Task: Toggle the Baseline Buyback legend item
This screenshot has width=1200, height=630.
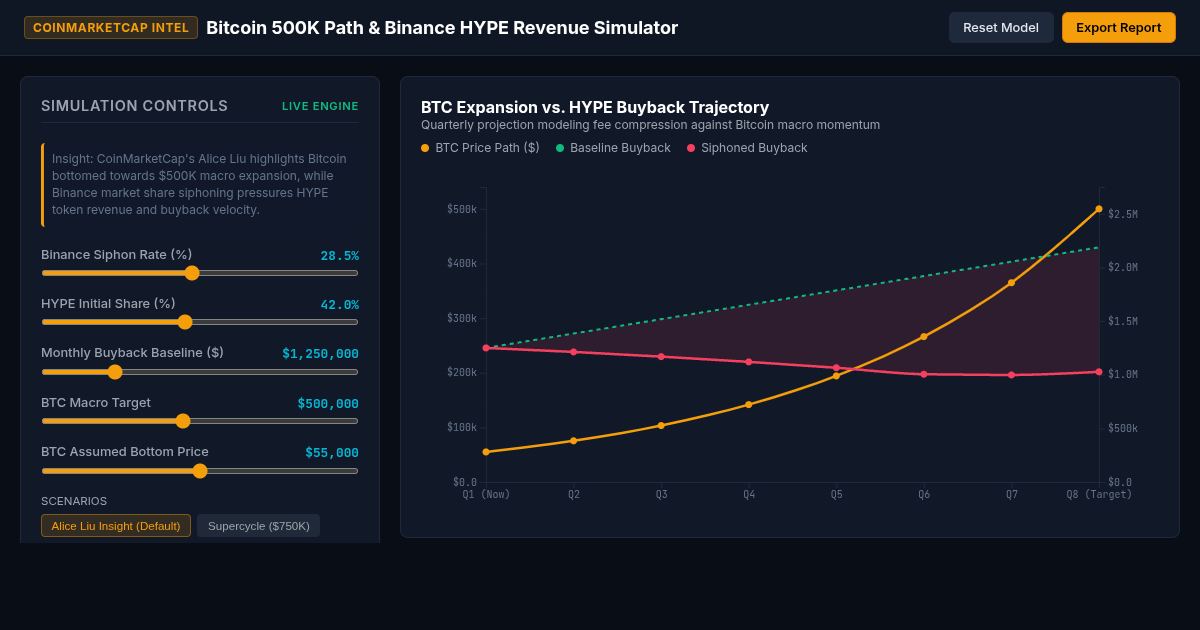Action: tap(613, 148)
